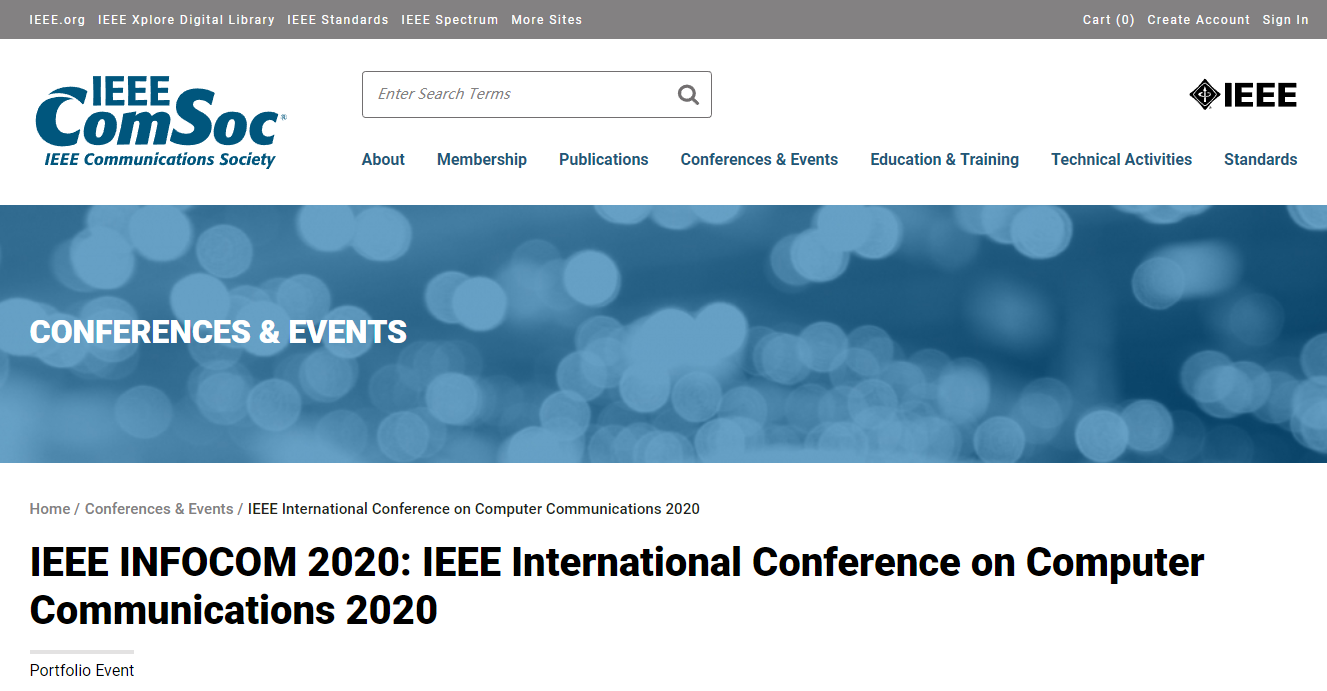Viewport: 1327px width, 691px height.
Task: Expand the Technical Activities menu
Action: 1121,159
